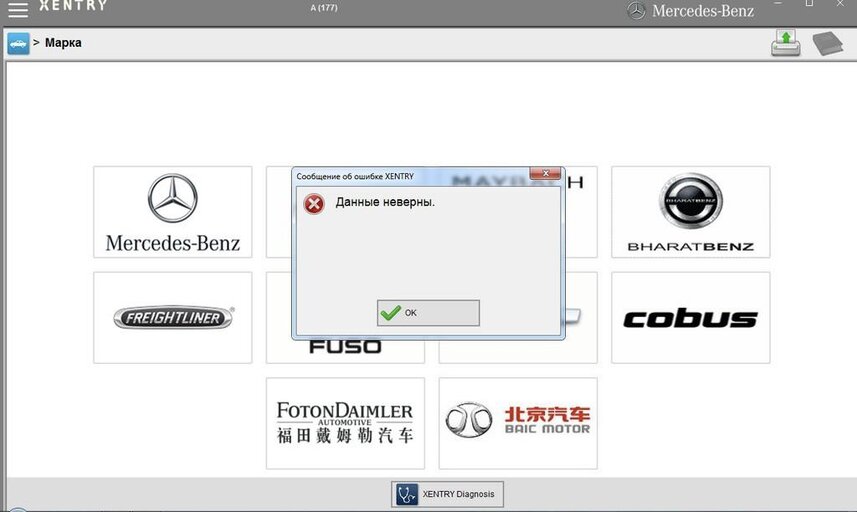Select the BAIC Motor brand tile
The image size is (857, 512).
point(518,423)
